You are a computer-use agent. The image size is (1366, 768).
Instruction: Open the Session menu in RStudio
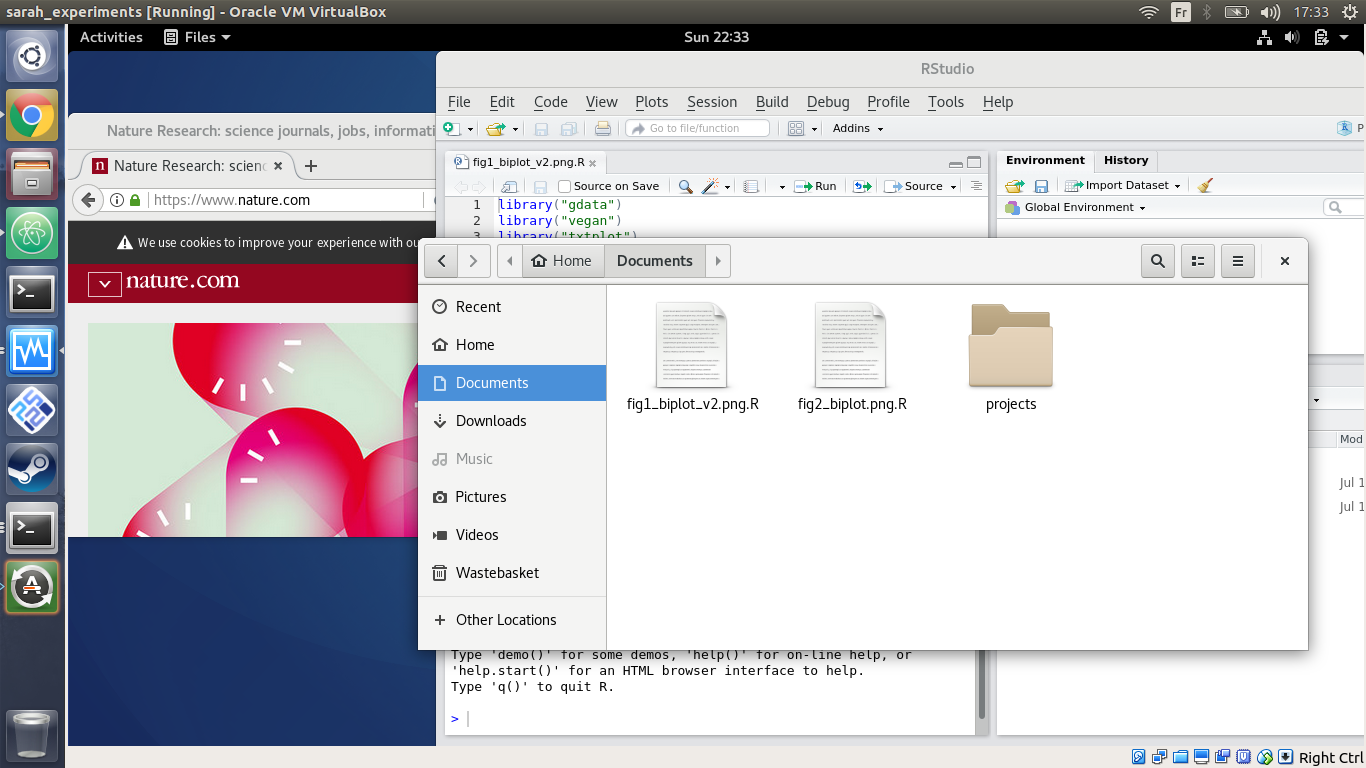point(712,102)
